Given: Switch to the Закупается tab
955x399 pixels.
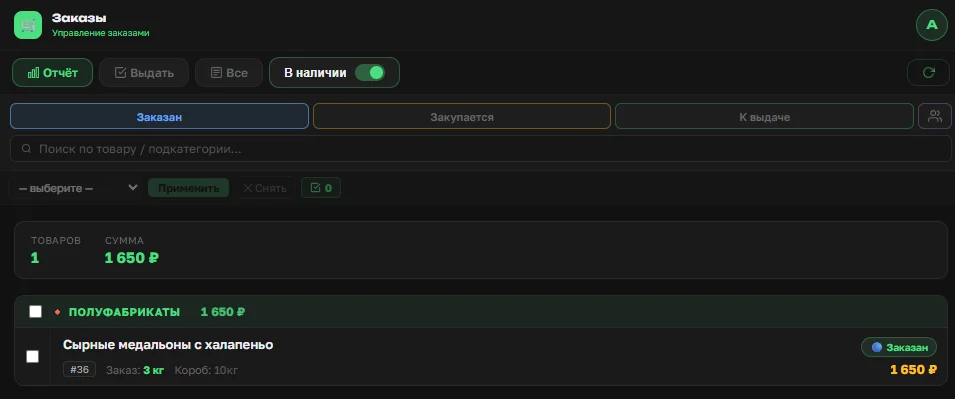Looking at the screenshot, I should click(x=462, y=116).
